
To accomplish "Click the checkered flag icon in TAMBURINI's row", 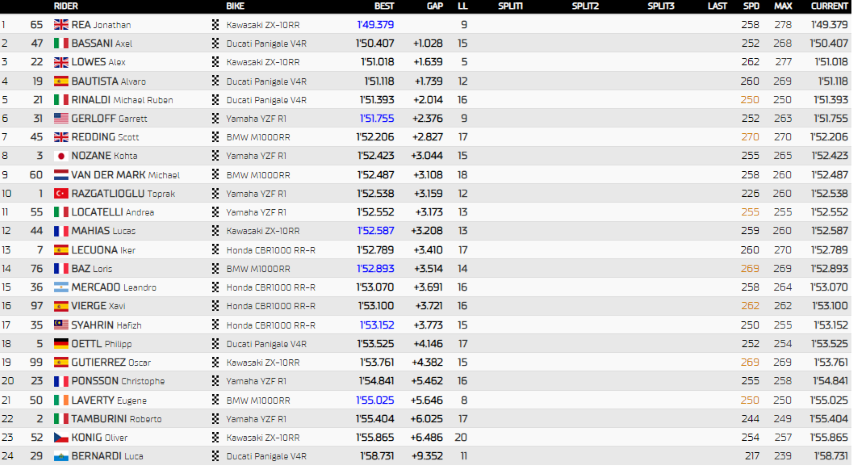I will click(216, 419).
